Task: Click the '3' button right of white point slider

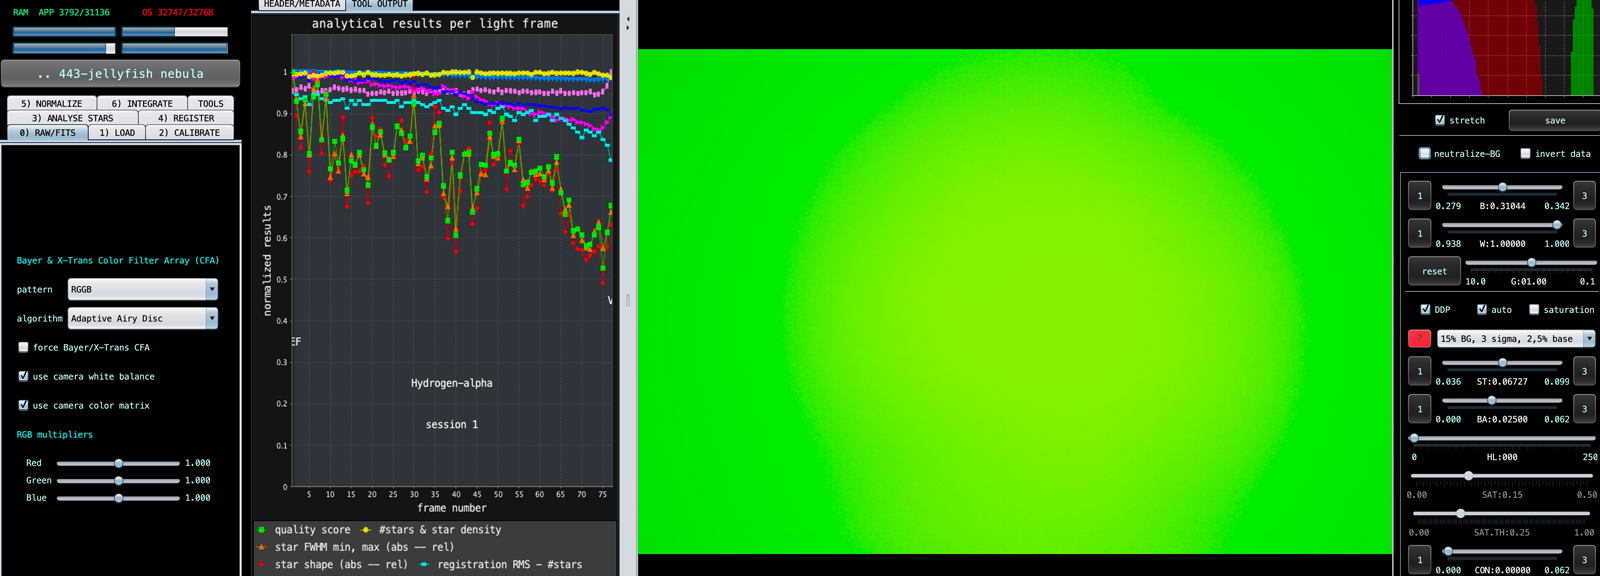Action: 1584,233
